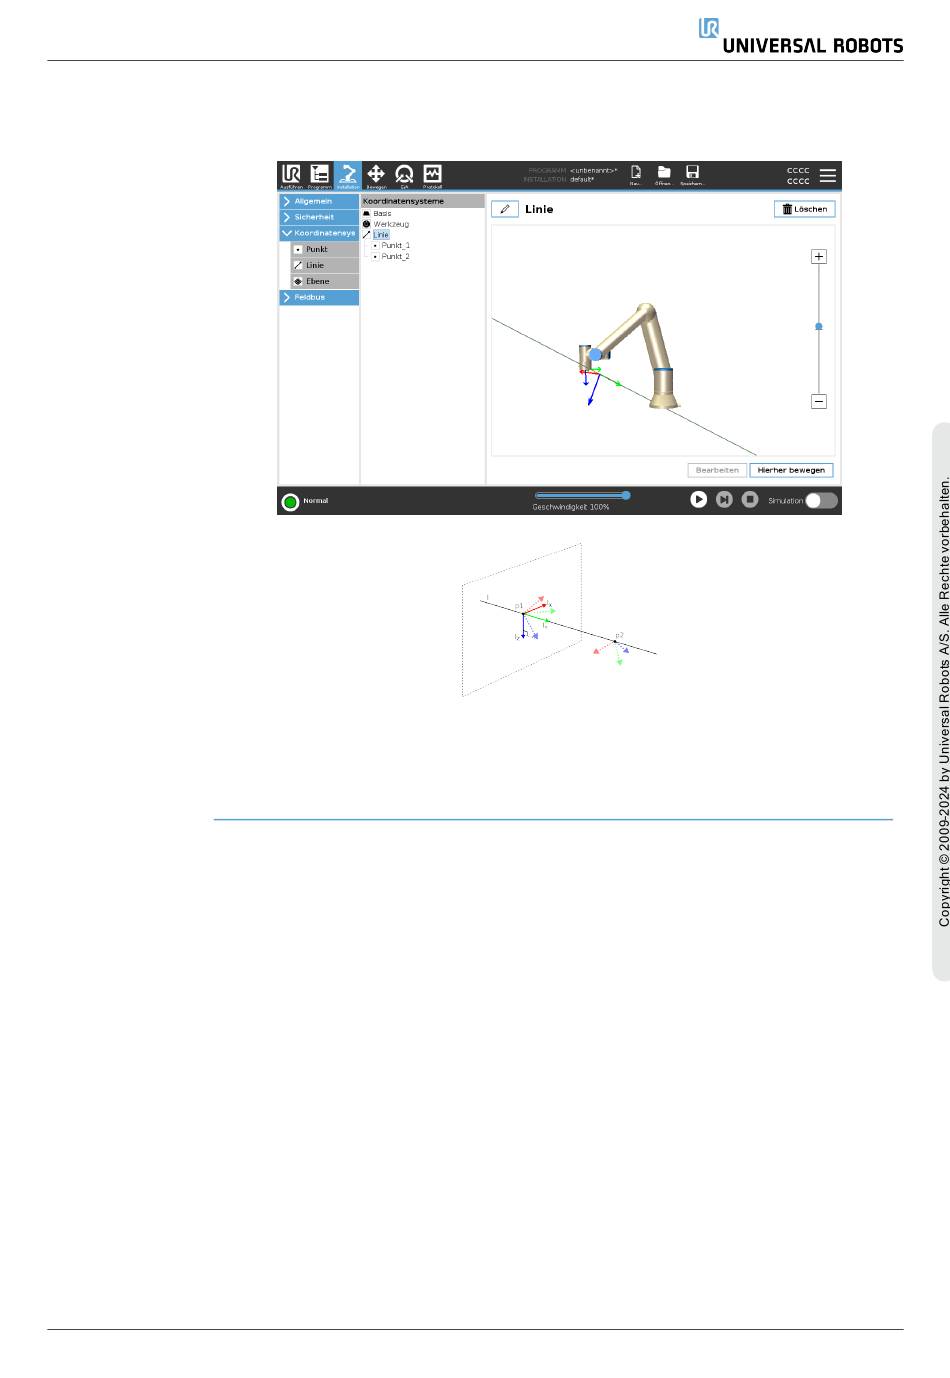Zoom out the 3D view with minus
The image size is (950, 1378).
tap(819, 402)
